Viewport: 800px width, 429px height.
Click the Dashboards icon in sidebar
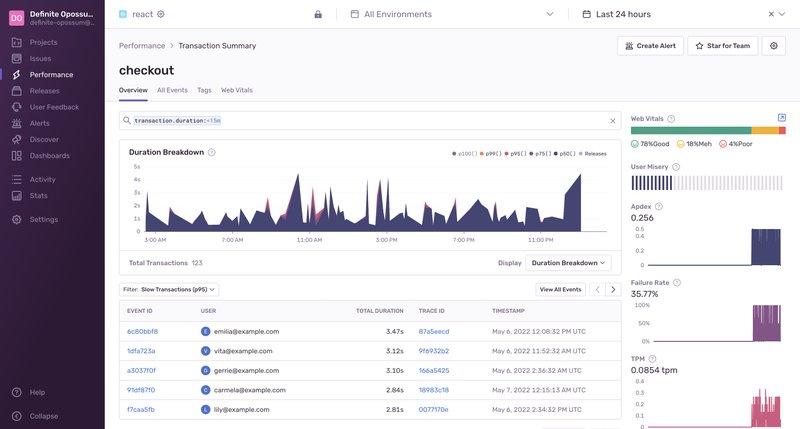tap(17, 155)
